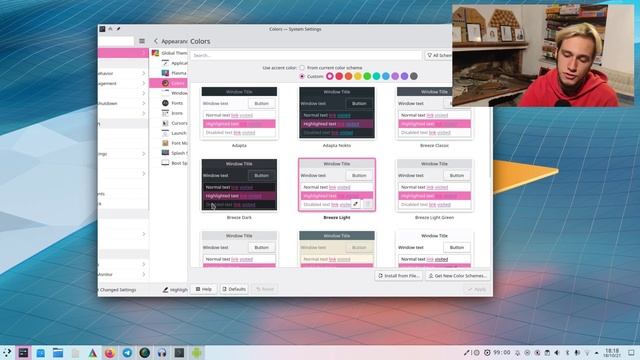Expand the highlighted pink Appearance row
The height and width of the screenshot is (360, 640).
click(x=123, y=53)
